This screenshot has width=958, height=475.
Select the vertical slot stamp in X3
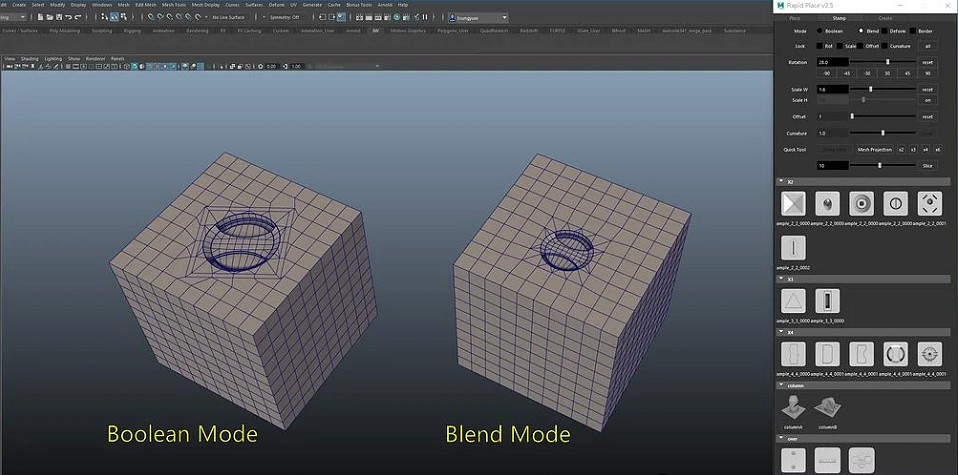(827, 300)
